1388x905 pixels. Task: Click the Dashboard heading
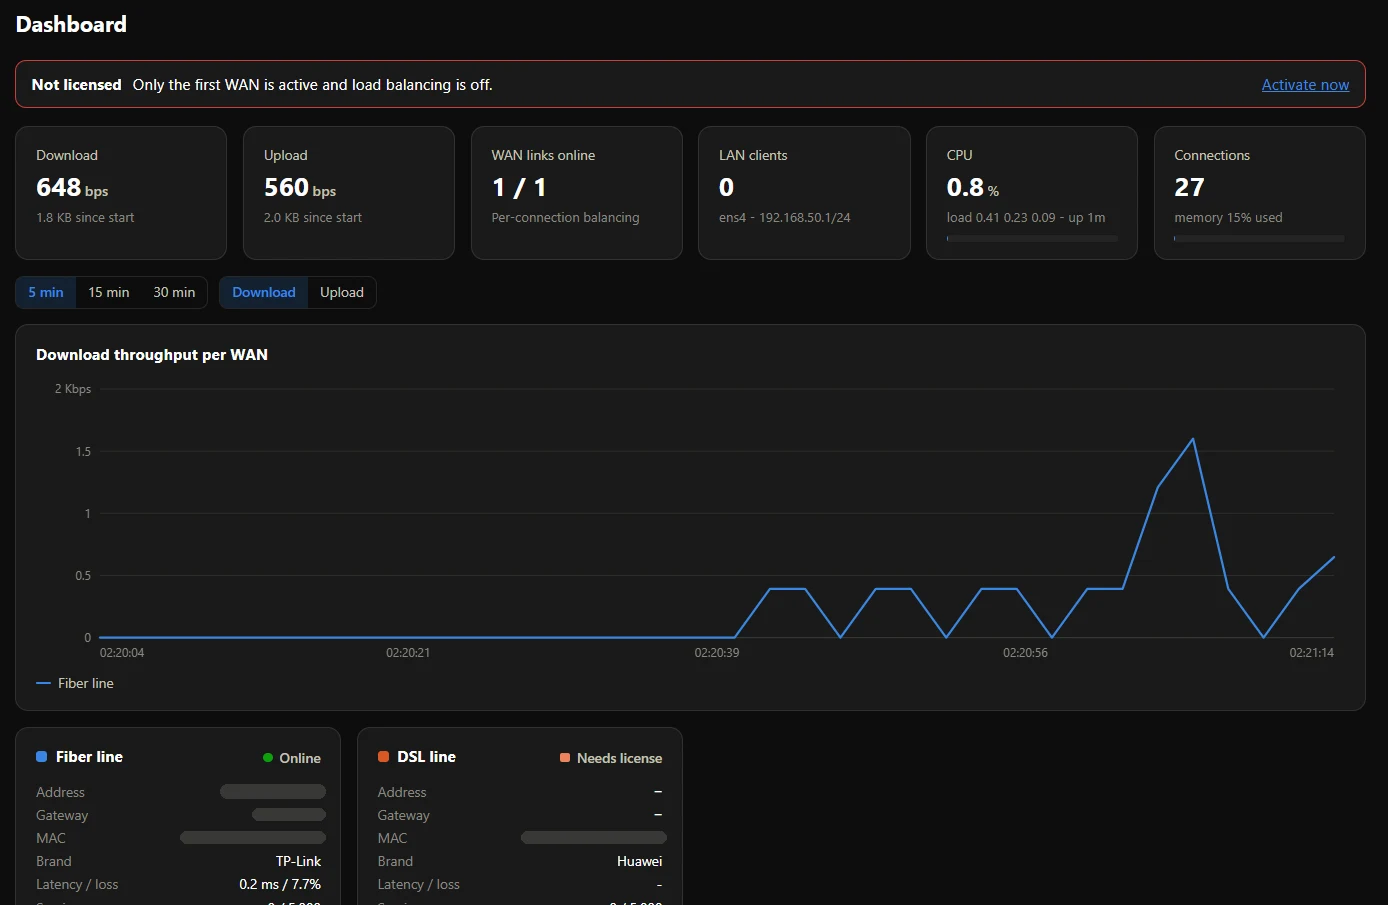coord(71,24)
